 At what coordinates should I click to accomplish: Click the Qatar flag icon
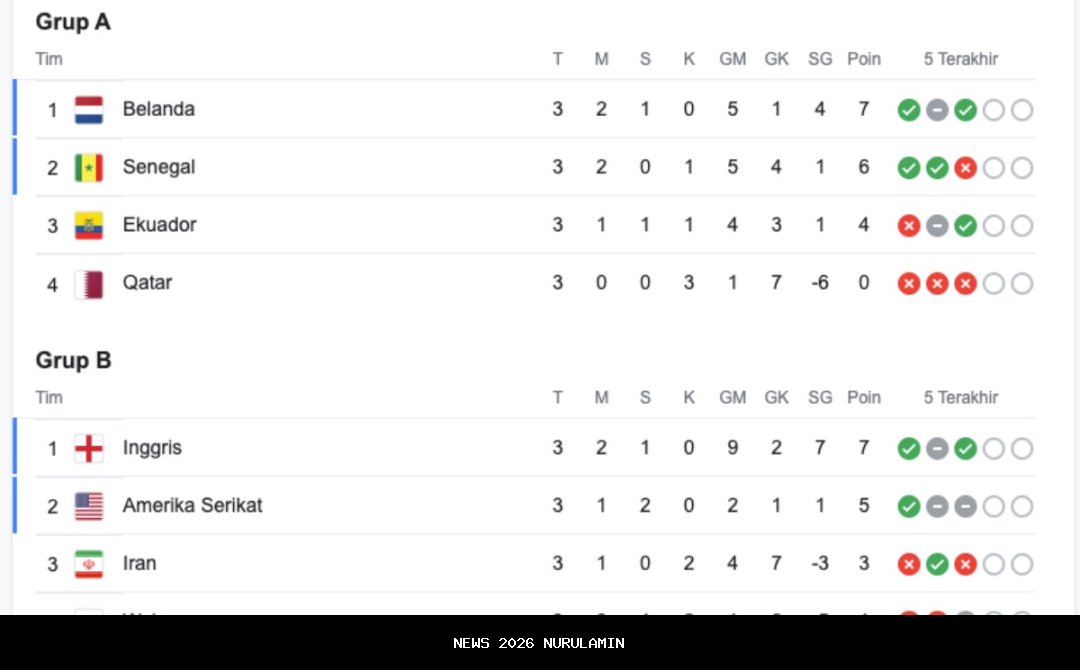tap(89, 283)
